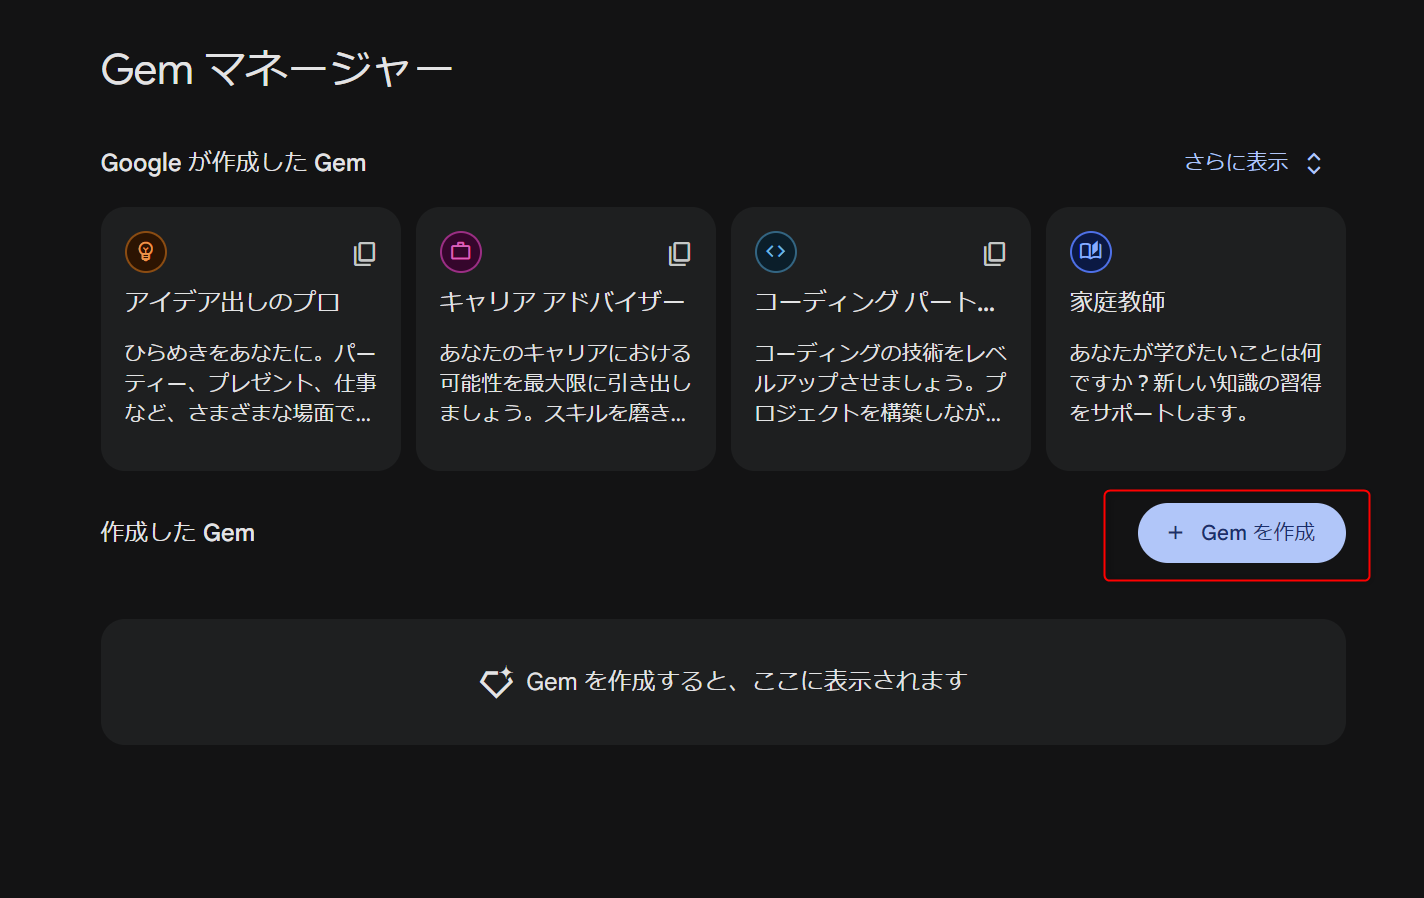Click description starting あなたのキャリアにおける

565,383
